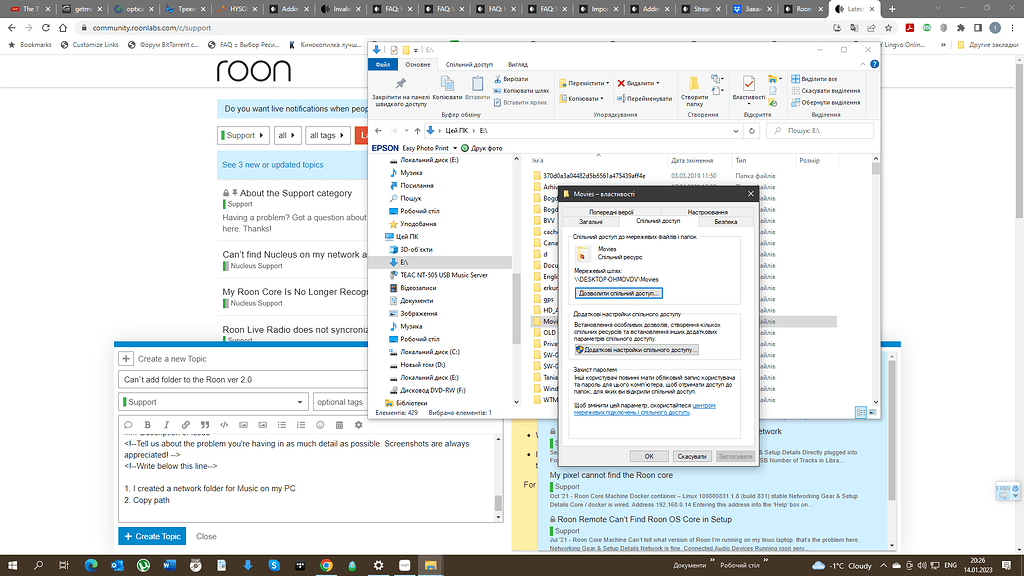The height and width of the screenshot is (576, 1024).
Task: Open the Властивості dropdown arrow
Action: coord(749,104)
